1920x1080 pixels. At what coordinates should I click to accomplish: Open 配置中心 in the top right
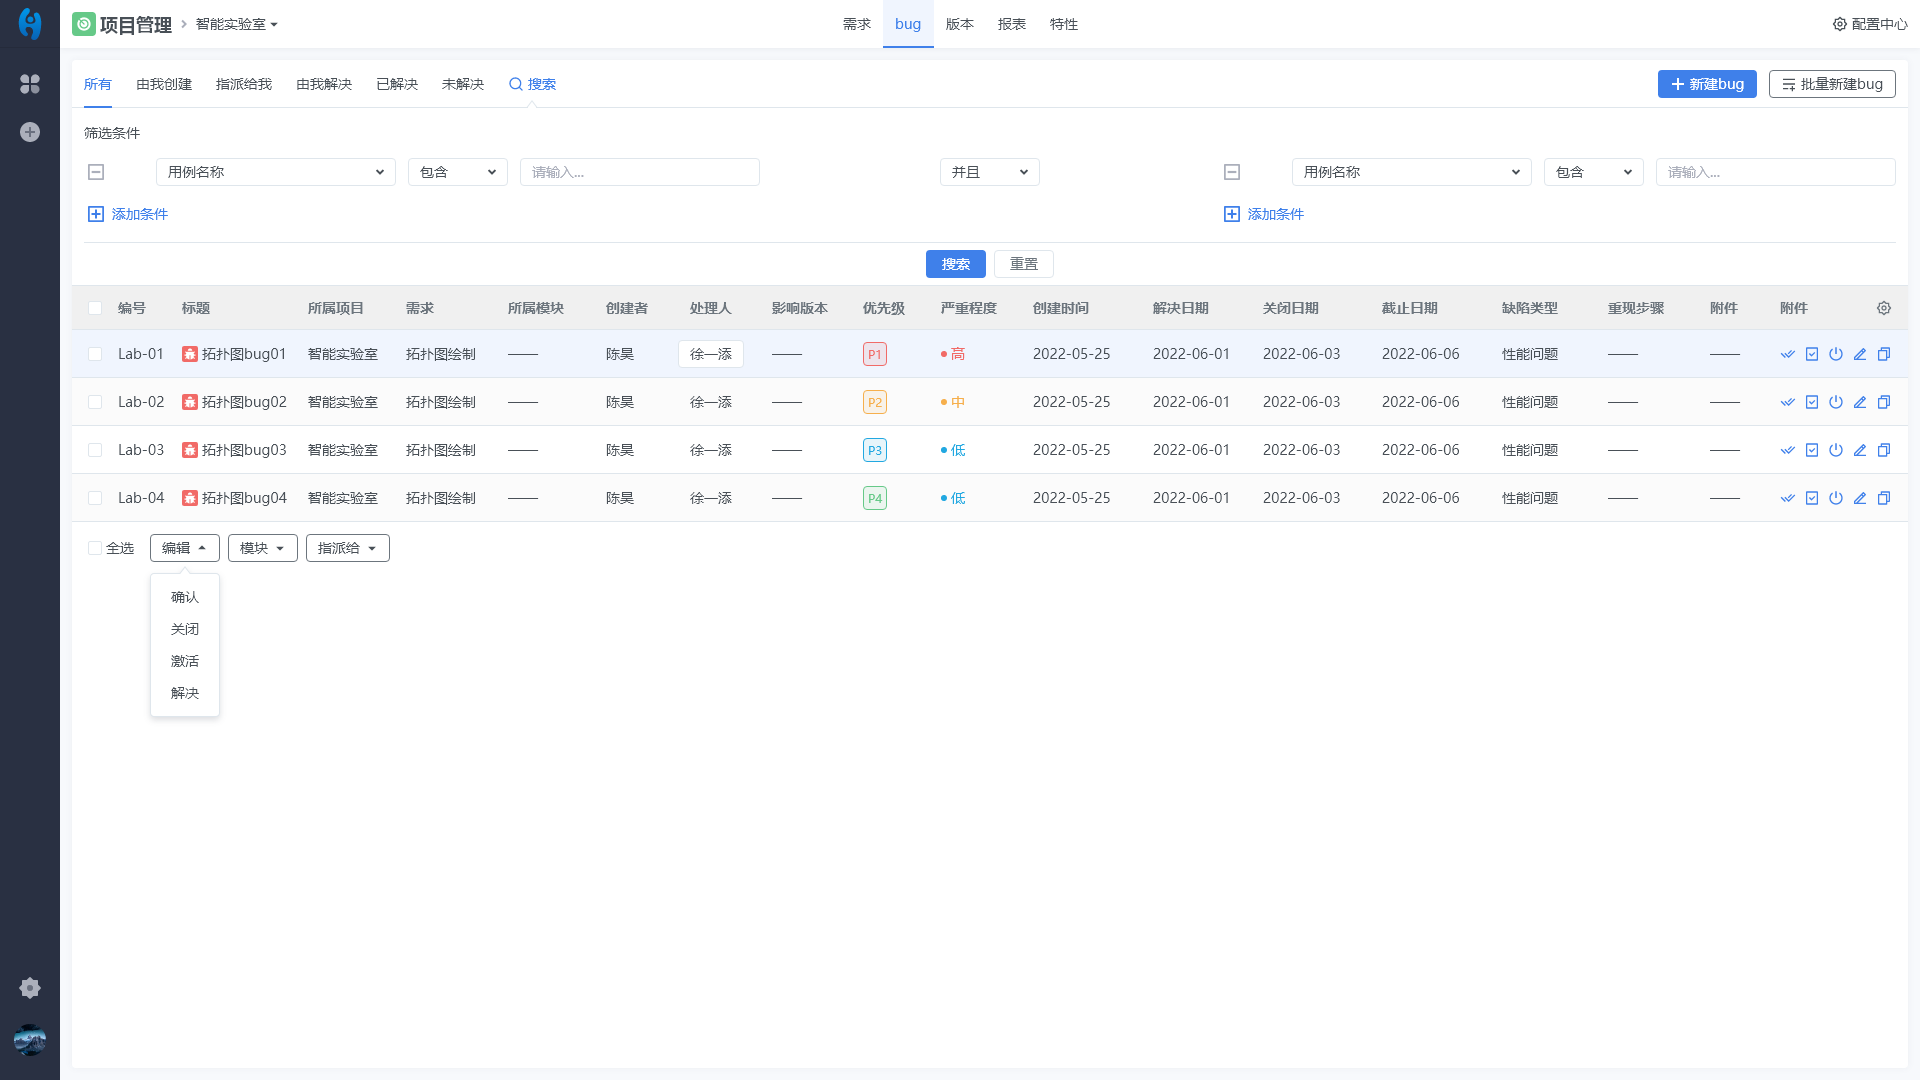coord(1870,24)
